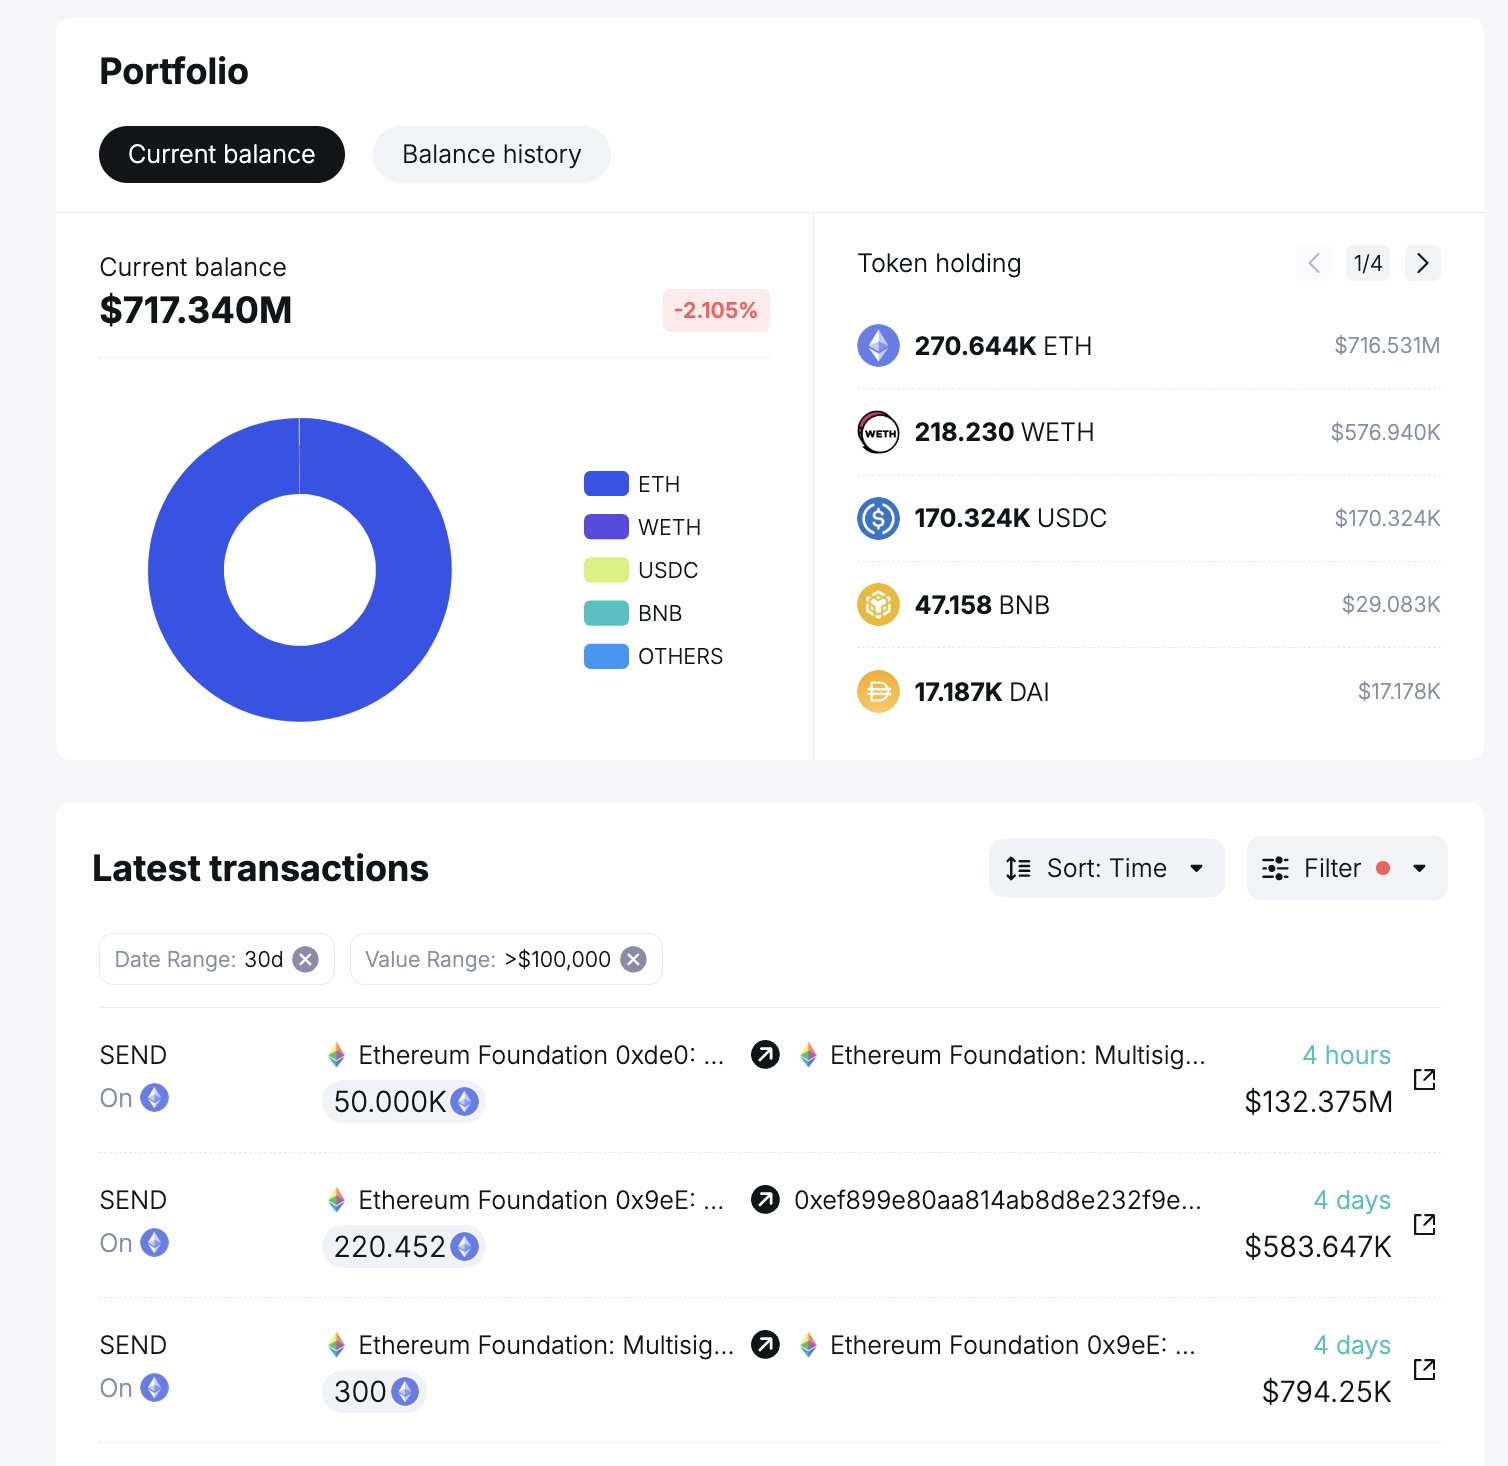This screenshot has width=1508, height=1466.
Task: Open Ethereum Foundation 0xde0 sender address
Action: point(540,1055)
